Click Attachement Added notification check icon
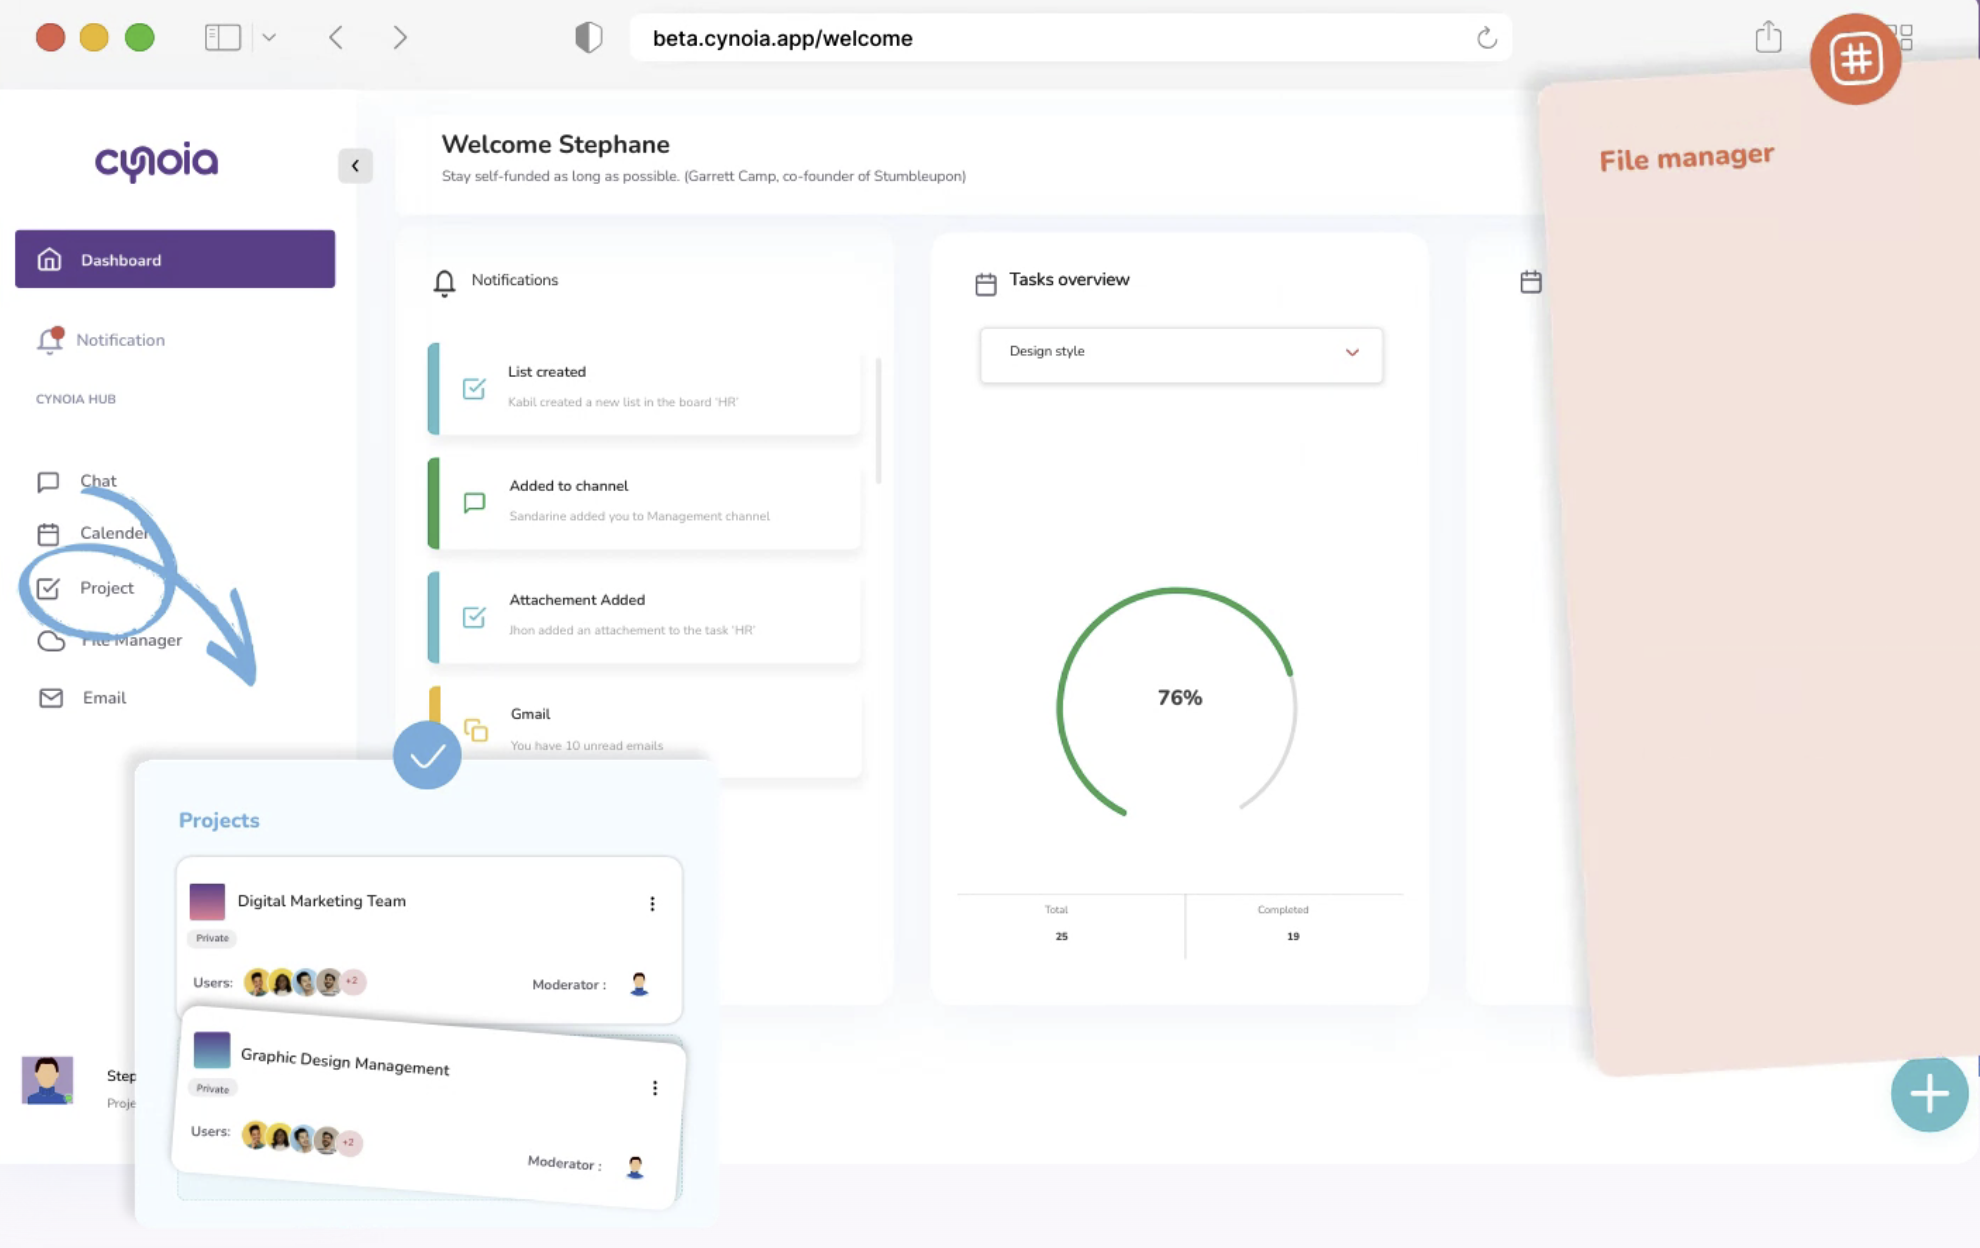The height and width of the screenshot is (1248, 1980). coord(474,617)
